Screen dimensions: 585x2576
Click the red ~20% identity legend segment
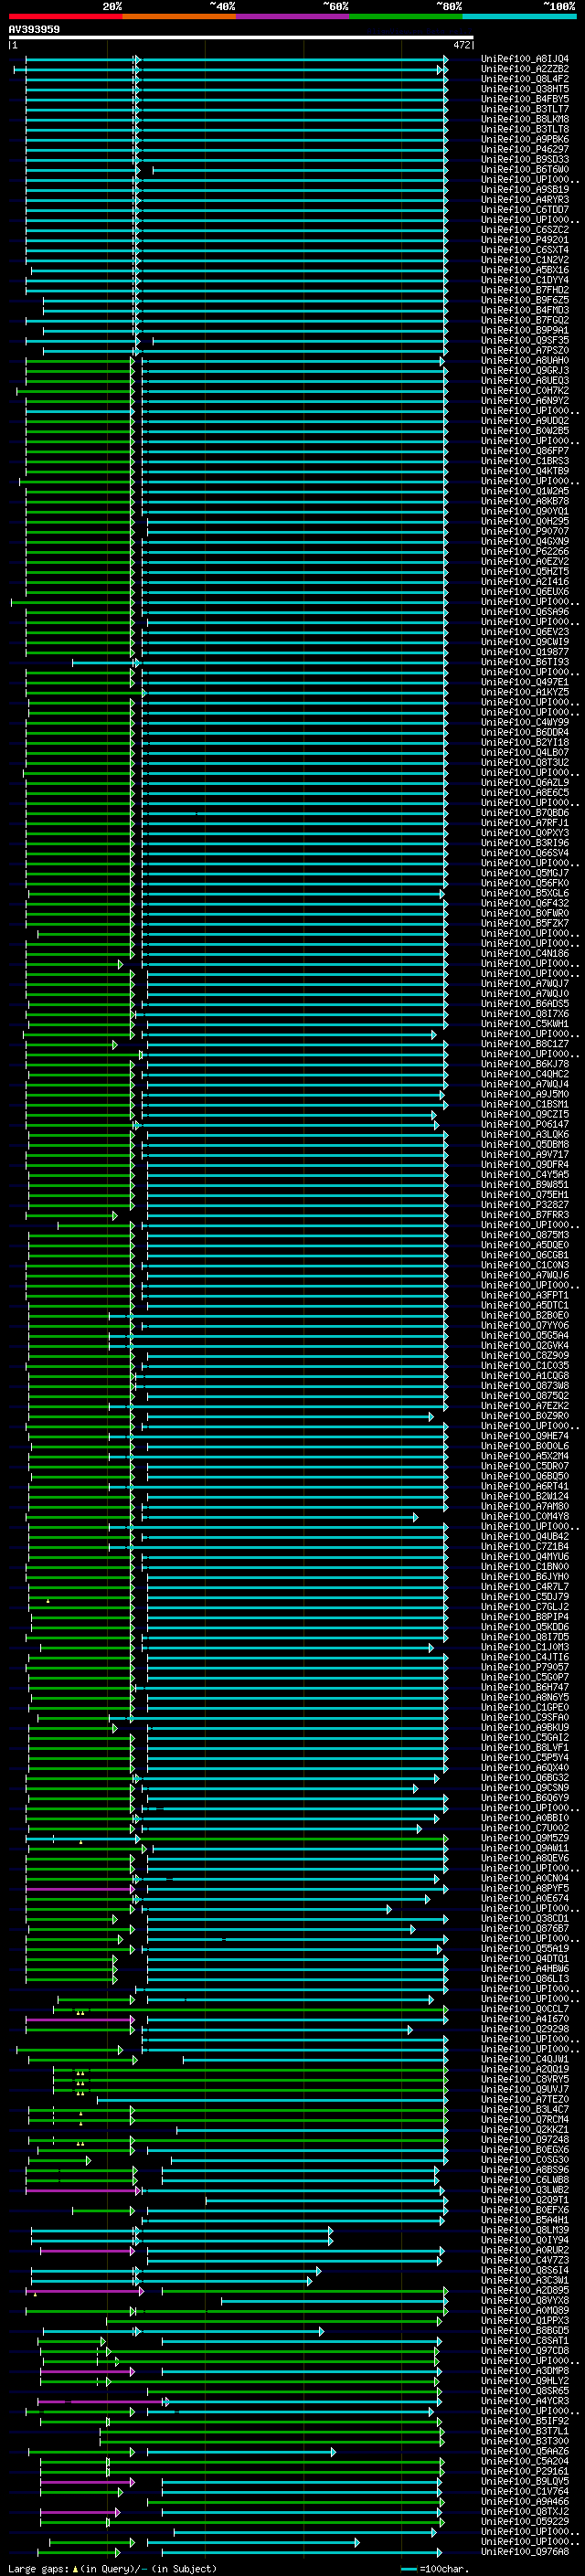(65, 16)
